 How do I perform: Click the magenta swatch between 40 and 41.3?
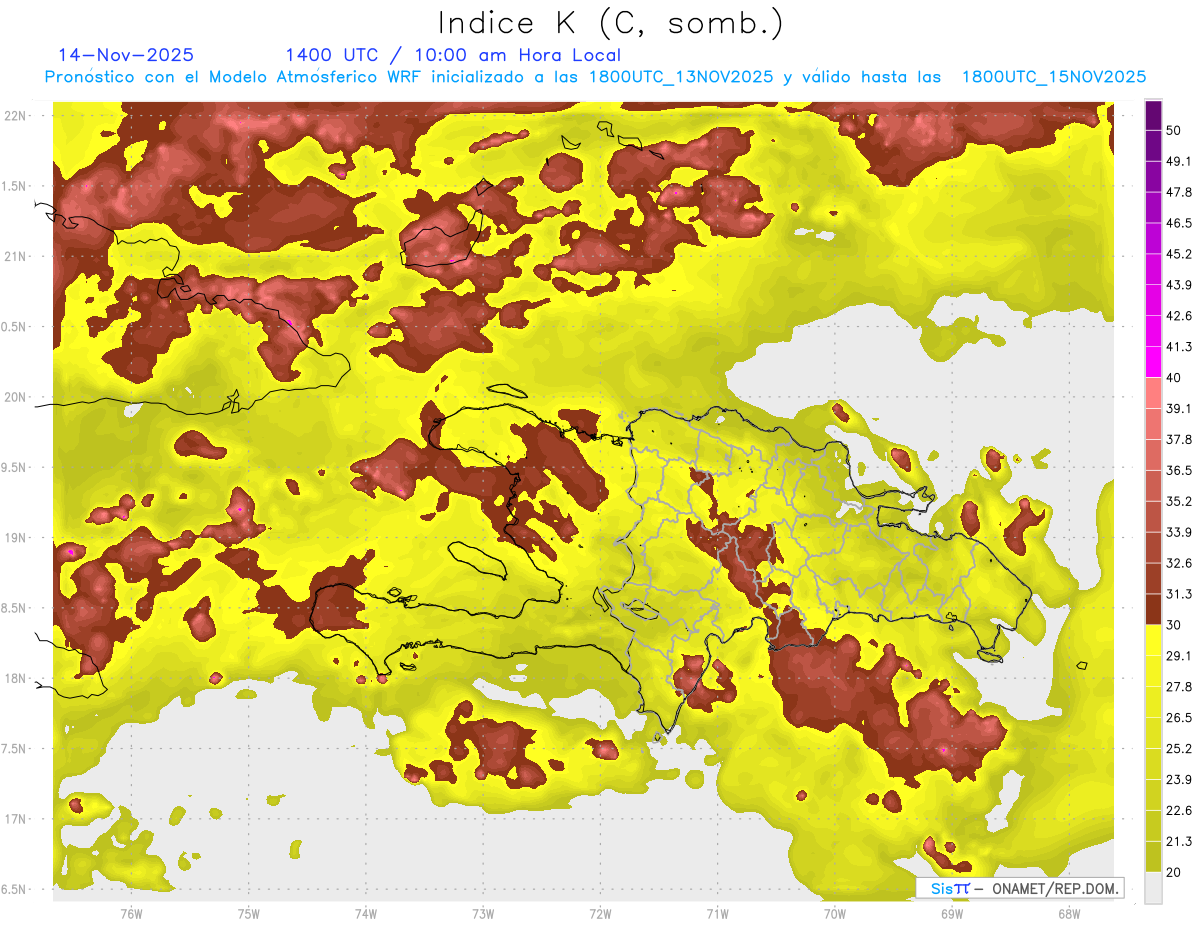[1154, 362]
